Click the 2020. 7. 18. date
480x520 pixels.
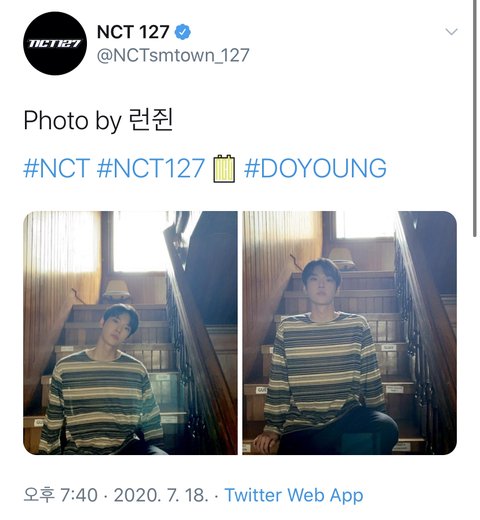click(161, 495)
